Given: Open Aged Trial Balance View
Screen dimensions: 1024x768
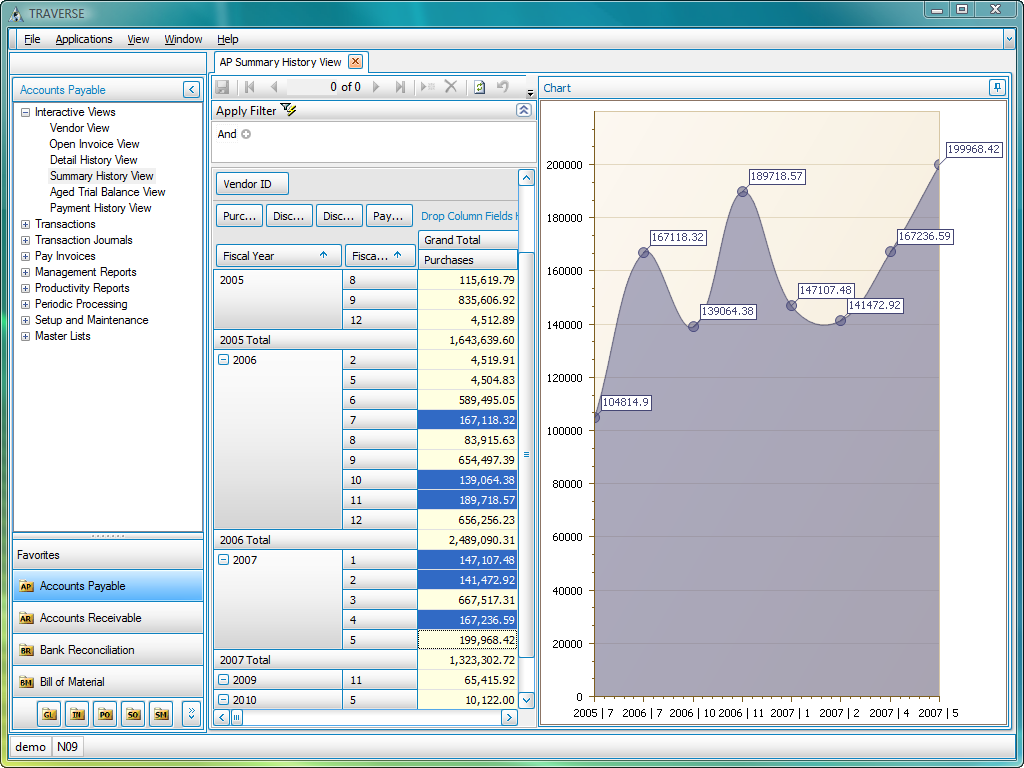Looking at the screenshot, I should tap(107, 192).
